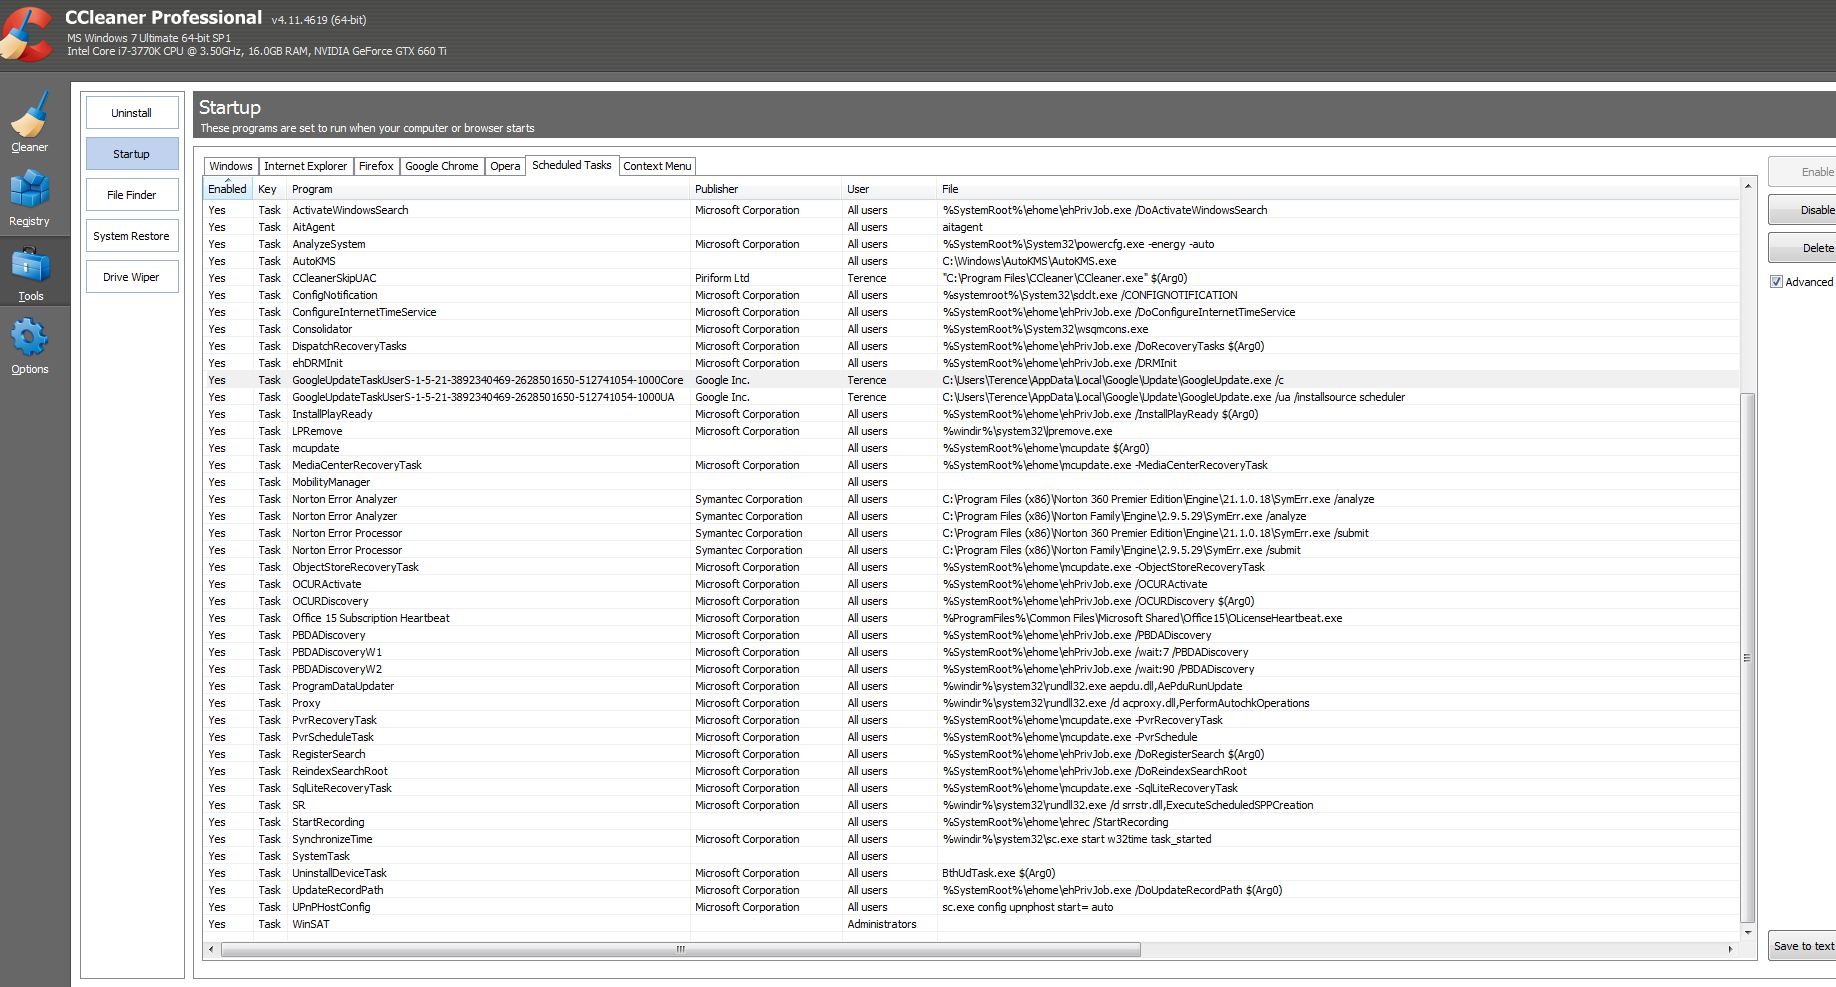Select the PvrScheduleTask row
Image resolution: width=1836 pixels, height=987 pixels.
pyautogui.click(x=971, y=737)
